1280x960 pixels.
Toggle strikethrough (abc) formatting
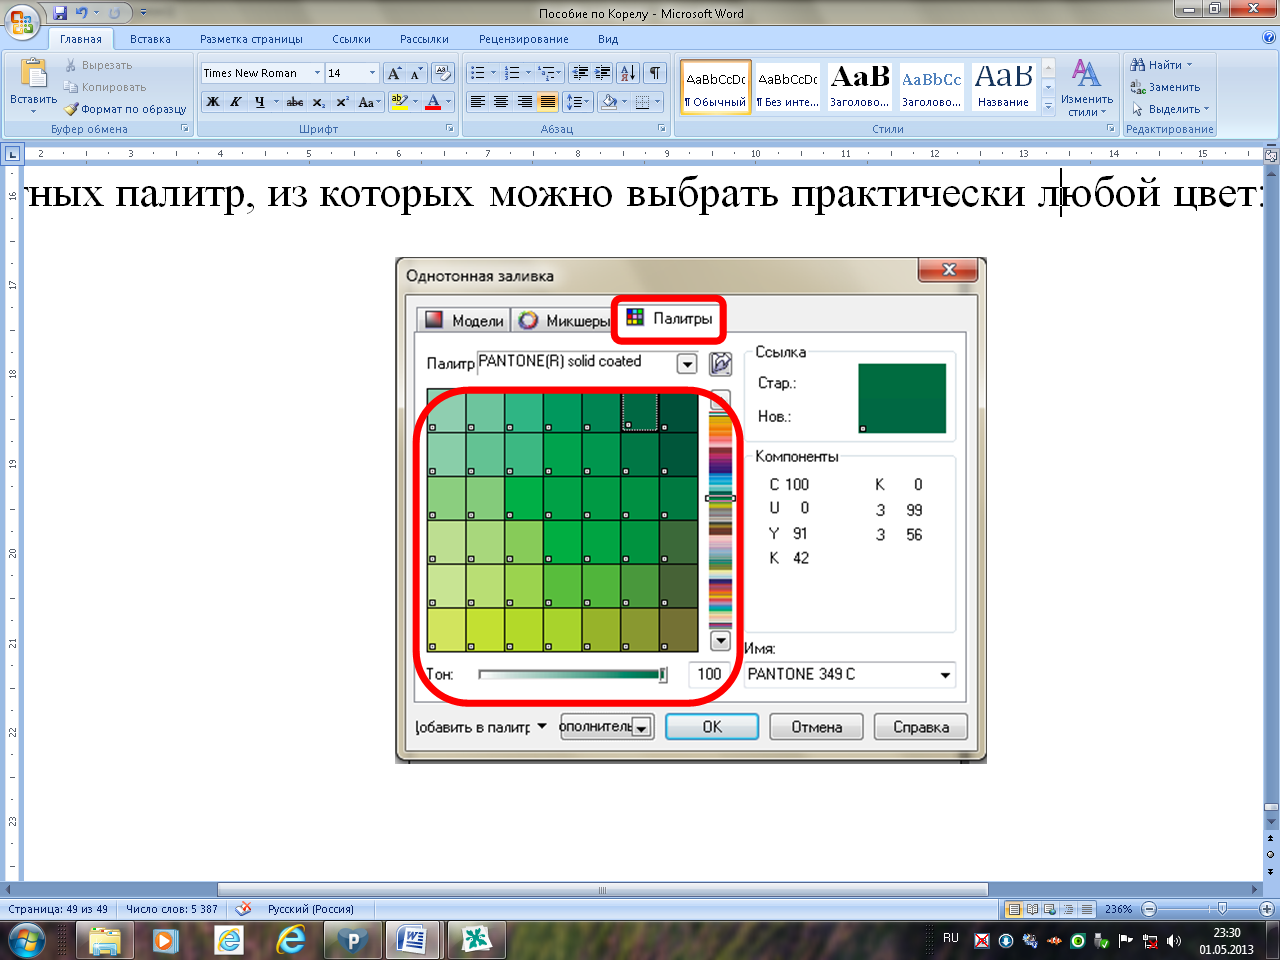click(295, 102)
